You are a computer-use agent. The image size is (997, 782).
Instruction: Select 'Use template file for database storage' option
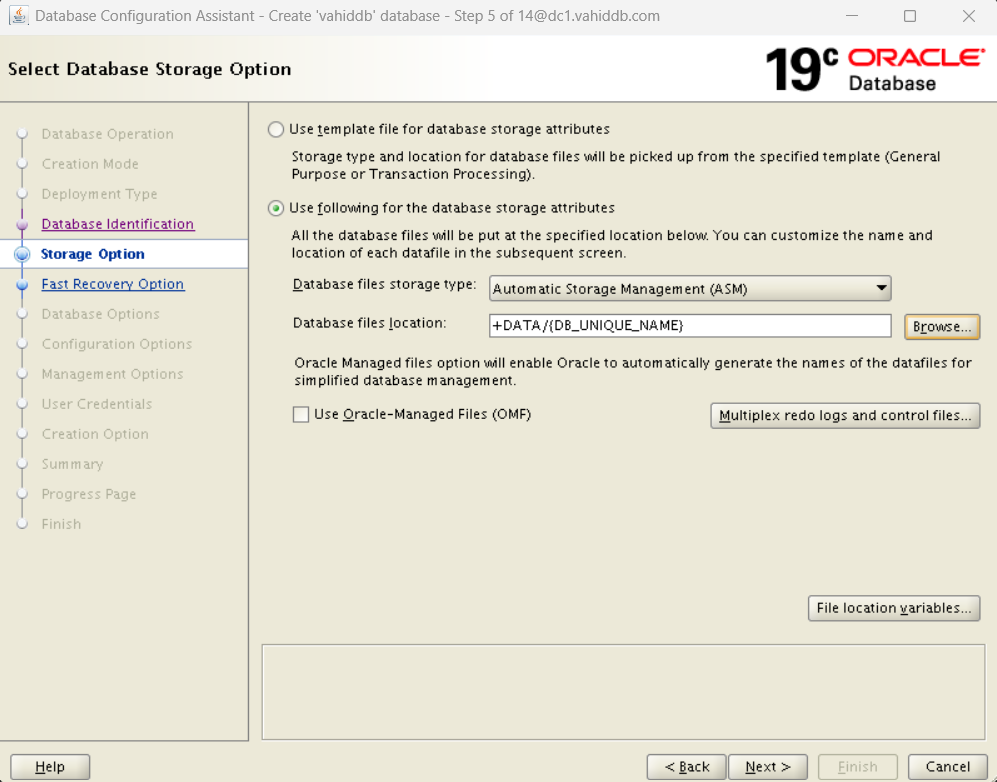click(276, 129)
